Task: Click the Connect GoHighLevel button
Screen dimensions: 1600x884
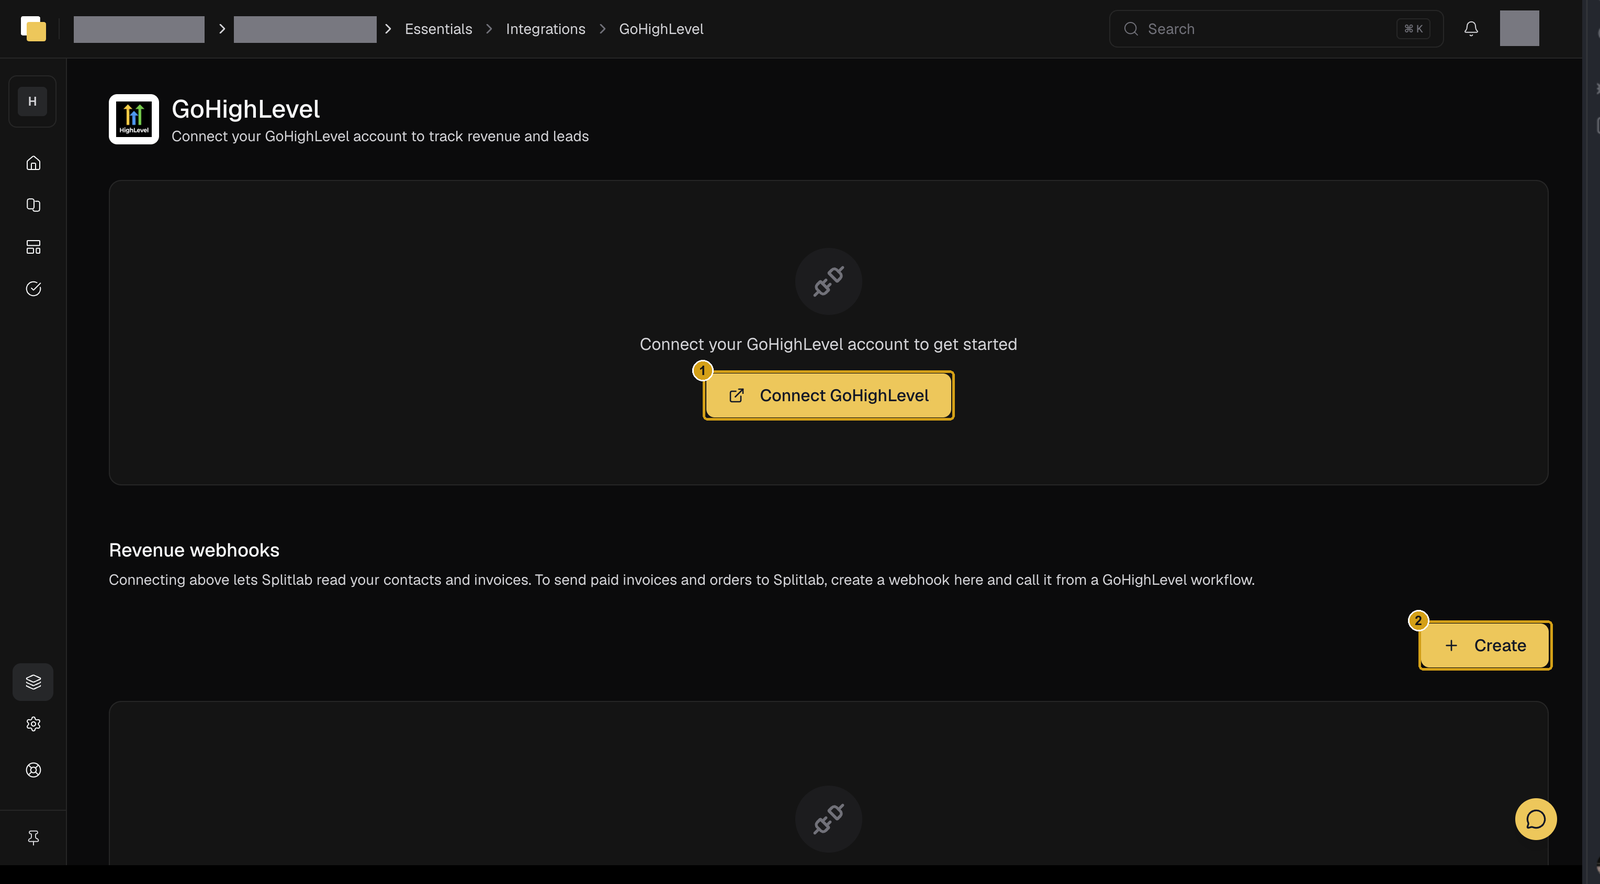Action: (x=829, y=396)
